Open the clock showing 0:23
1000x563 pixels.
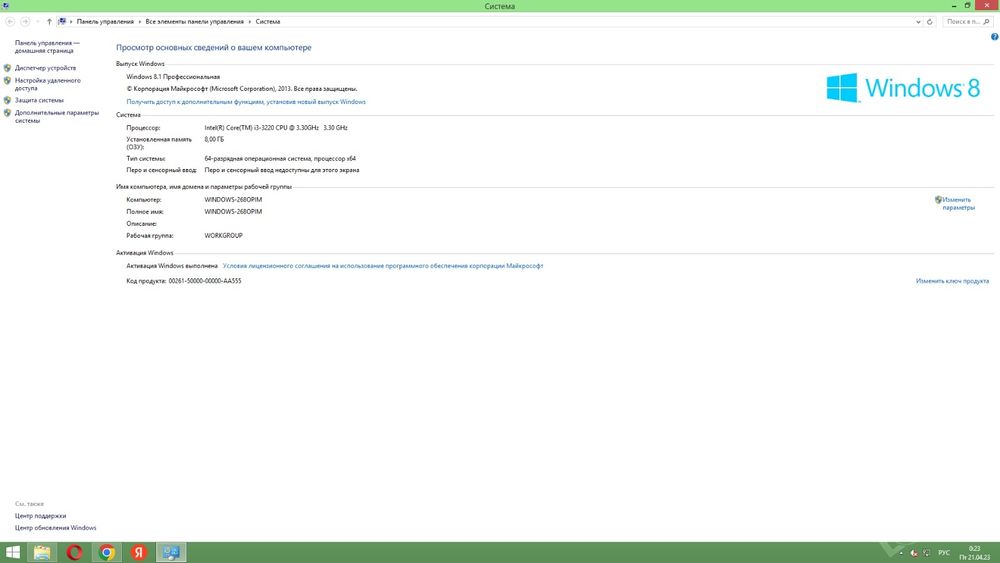[974, 553]
